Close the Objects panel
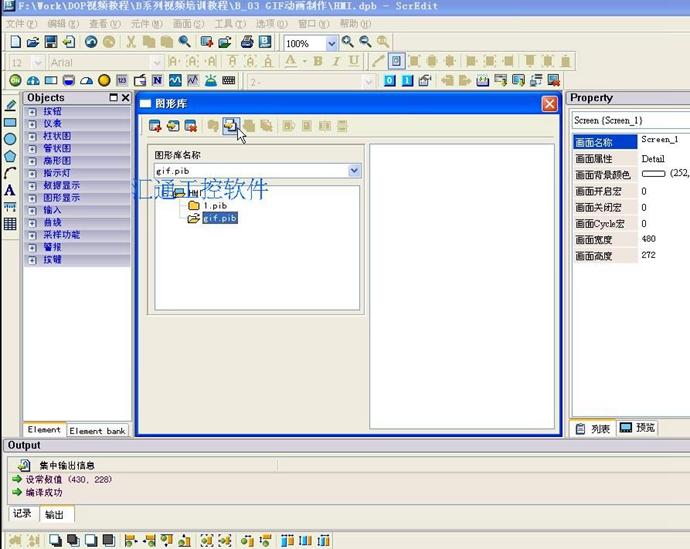The image size is (690, 549). [x=125, y=98]
